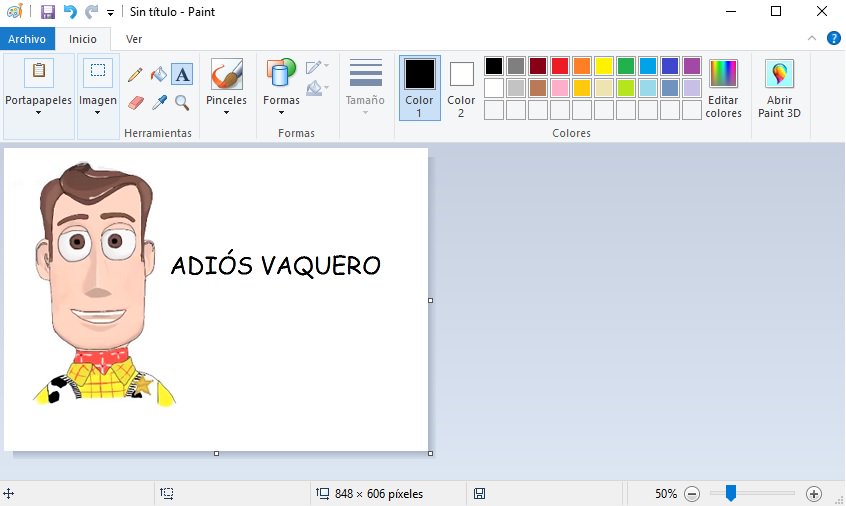Viewport: 846px width, 506px height.
Task: Pick the purple color swatch
Action: [x=692, y=66]
